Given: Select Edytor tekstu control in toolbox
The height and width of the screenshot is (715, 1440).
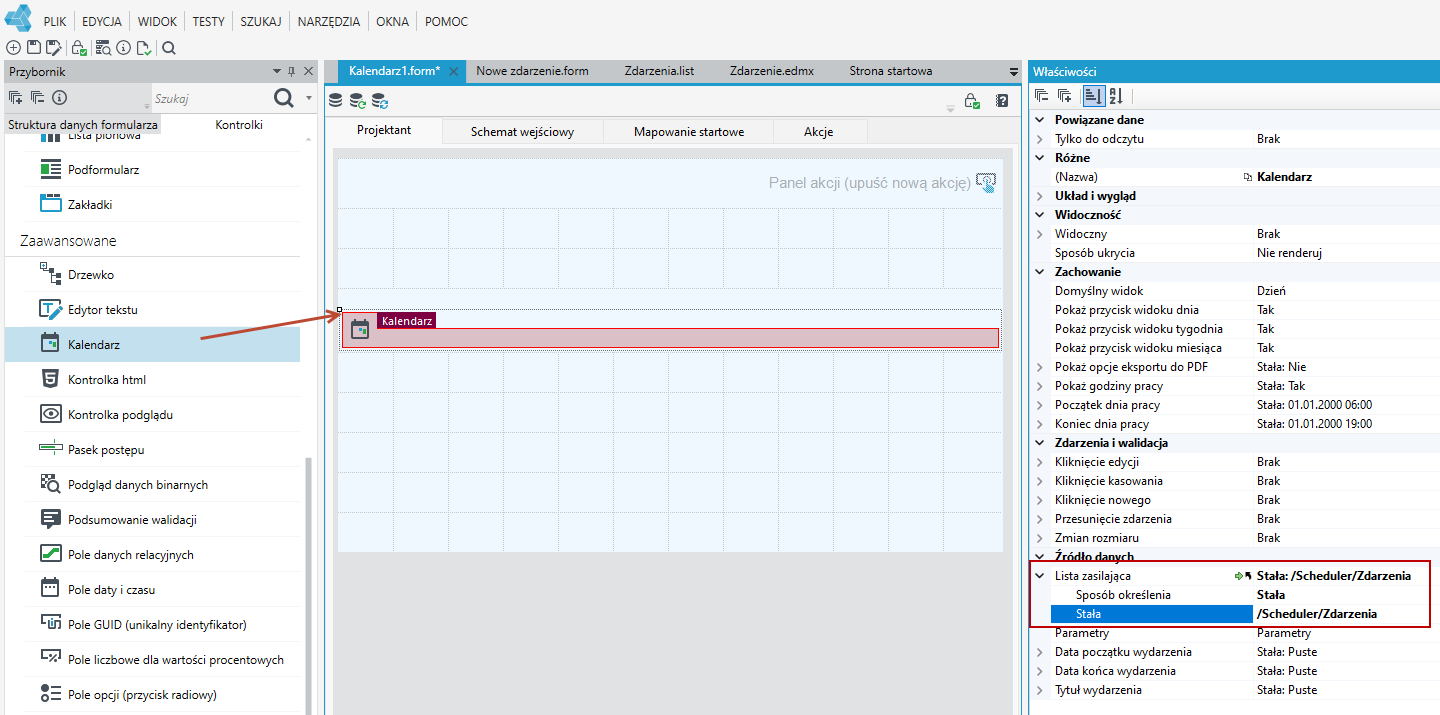Looking at the screenshot, I should coord(153,310).
